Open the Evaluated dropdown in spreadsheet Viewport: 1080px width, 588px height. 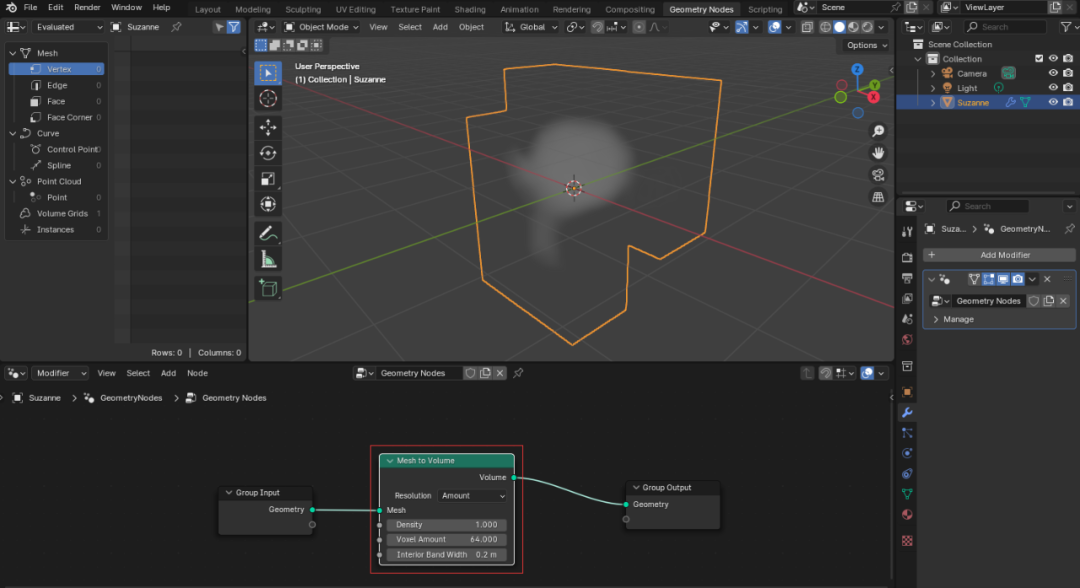(67, 27)
